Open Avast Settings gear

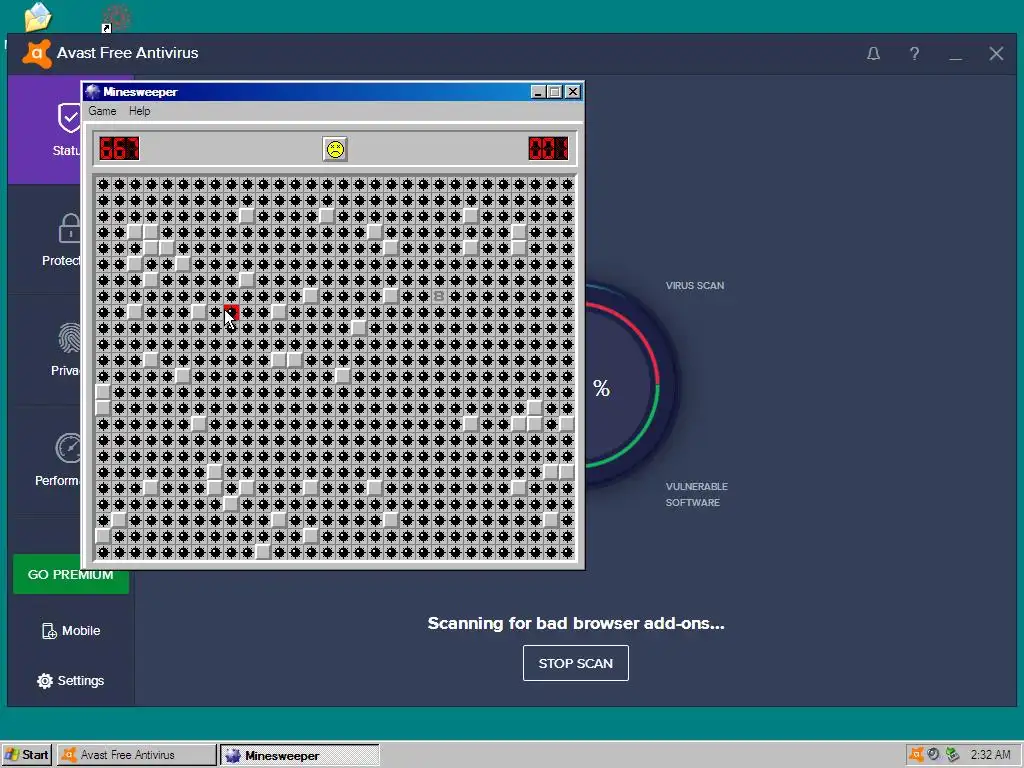[x=71, y=680]
